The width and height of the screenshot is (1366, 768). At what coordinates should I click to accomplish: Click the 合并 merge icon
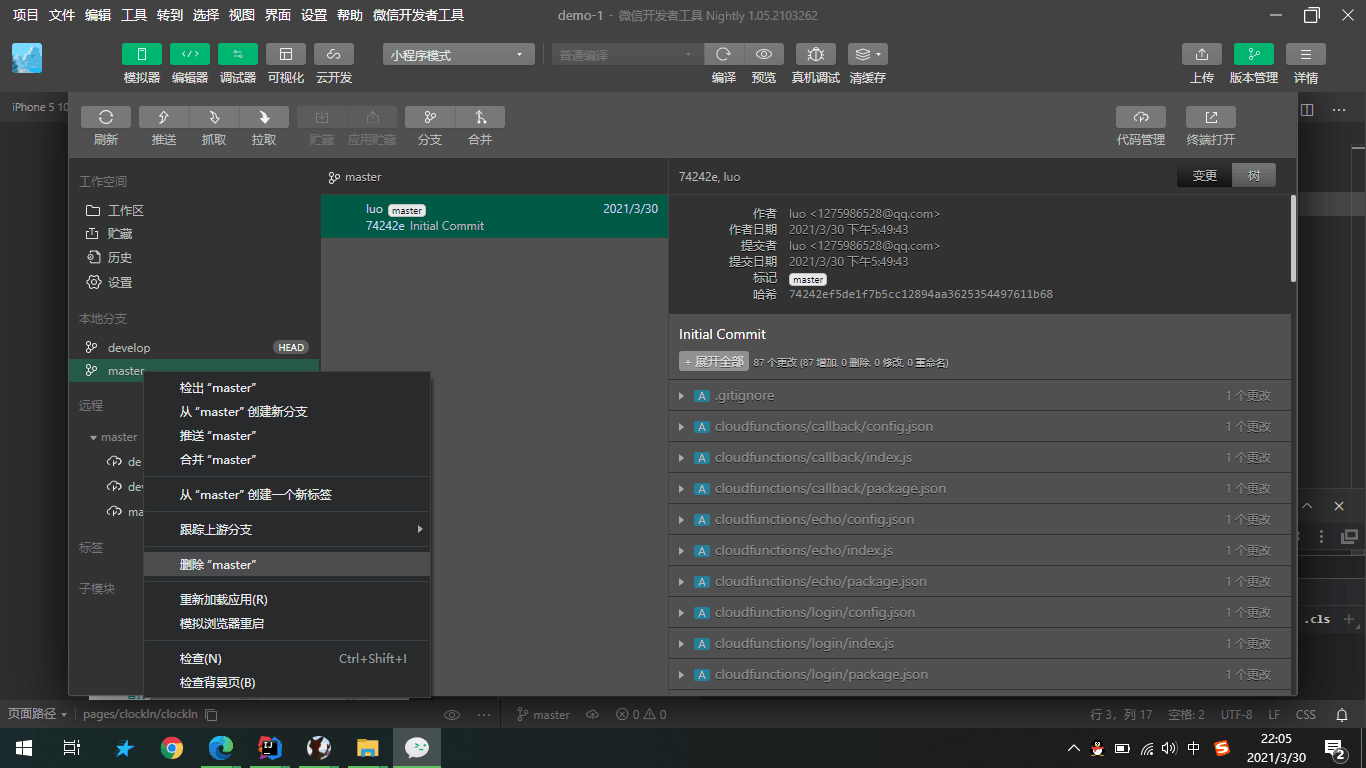tap(480, 117)
